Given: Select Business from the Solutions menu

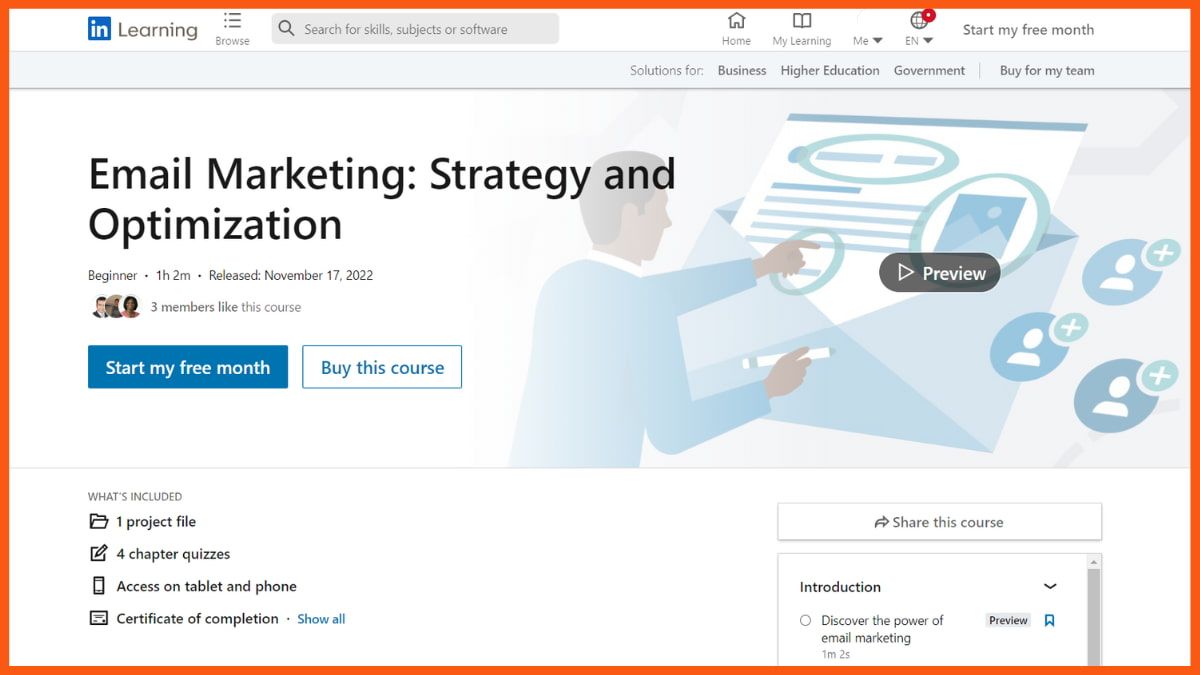Looking at the screenshot, I should pyautogui.click(x=742, y=70).
